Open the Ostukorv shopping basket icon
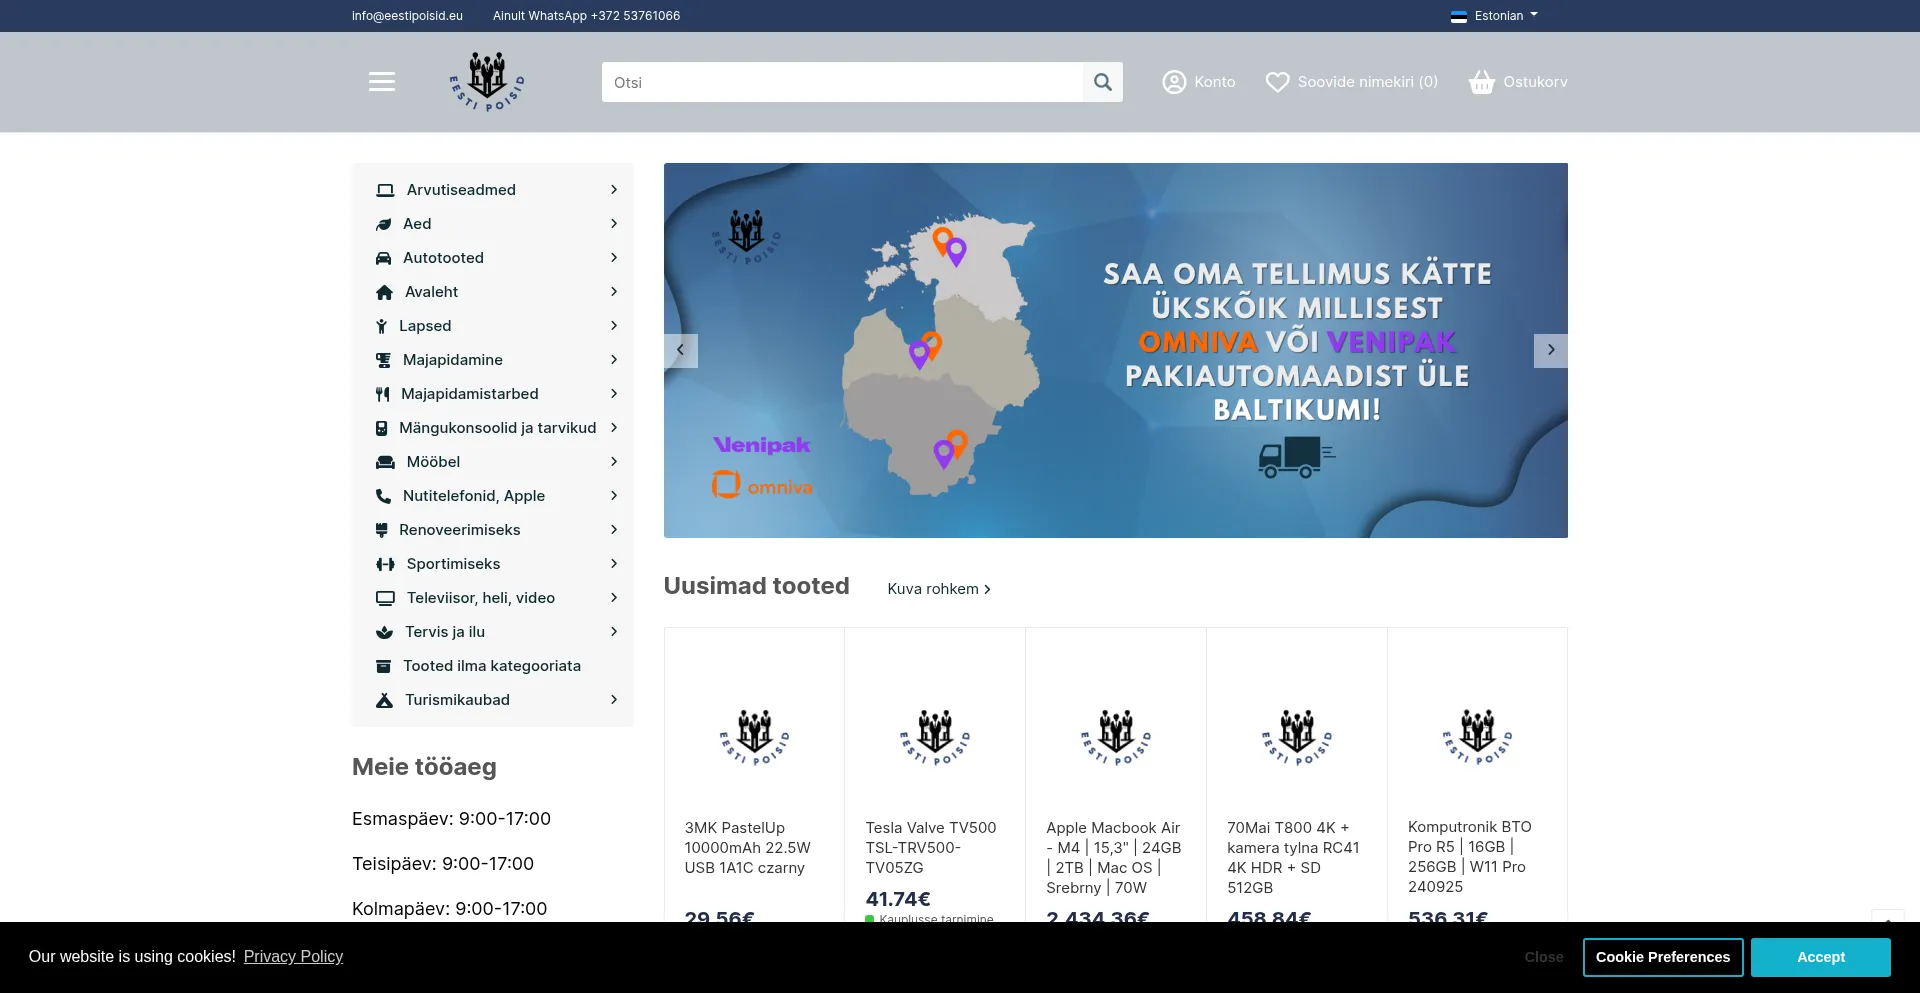Viewport: 1920px width, 993px height. pos(1481,82)
